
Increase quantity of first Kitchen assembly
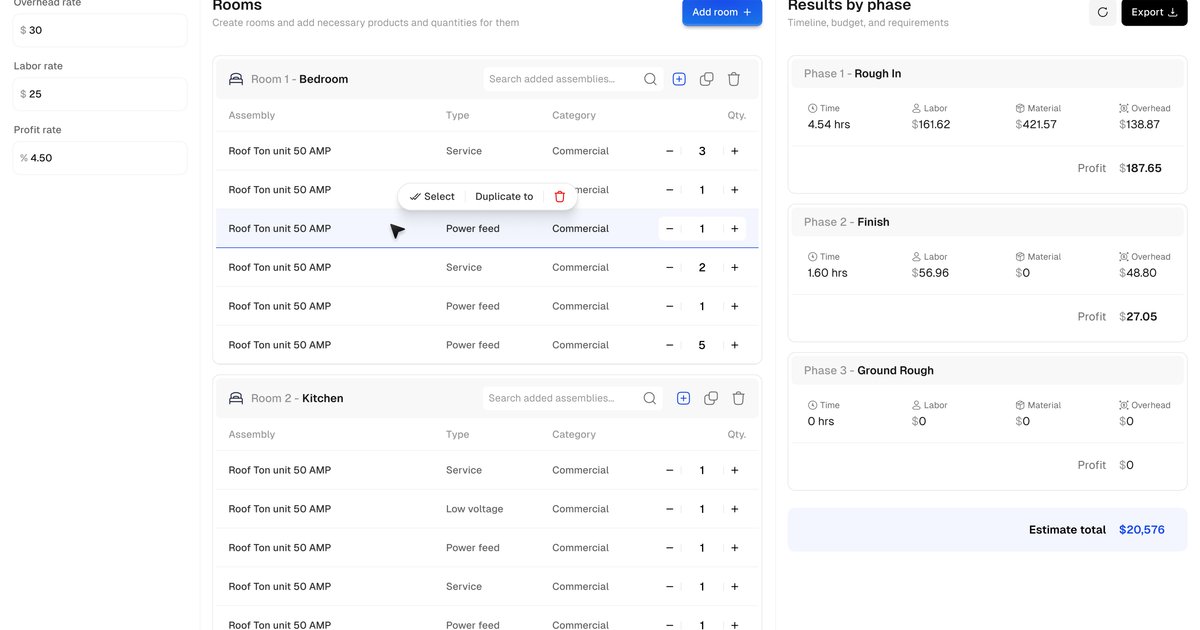734,470
